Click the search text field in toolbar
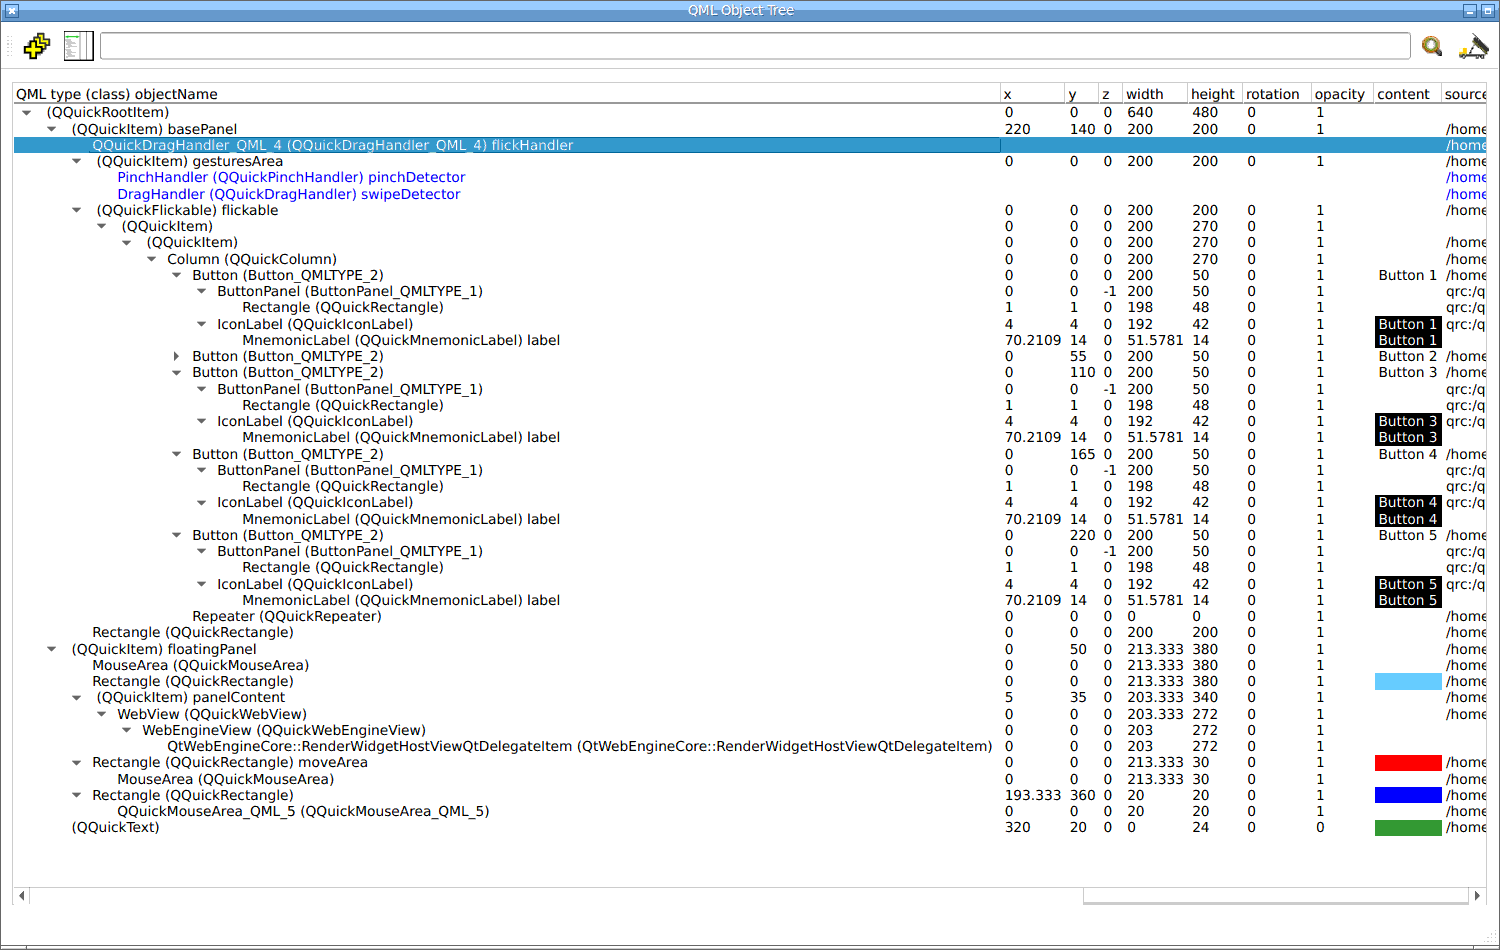This screenshot has height=950, width=1500. 755,46
